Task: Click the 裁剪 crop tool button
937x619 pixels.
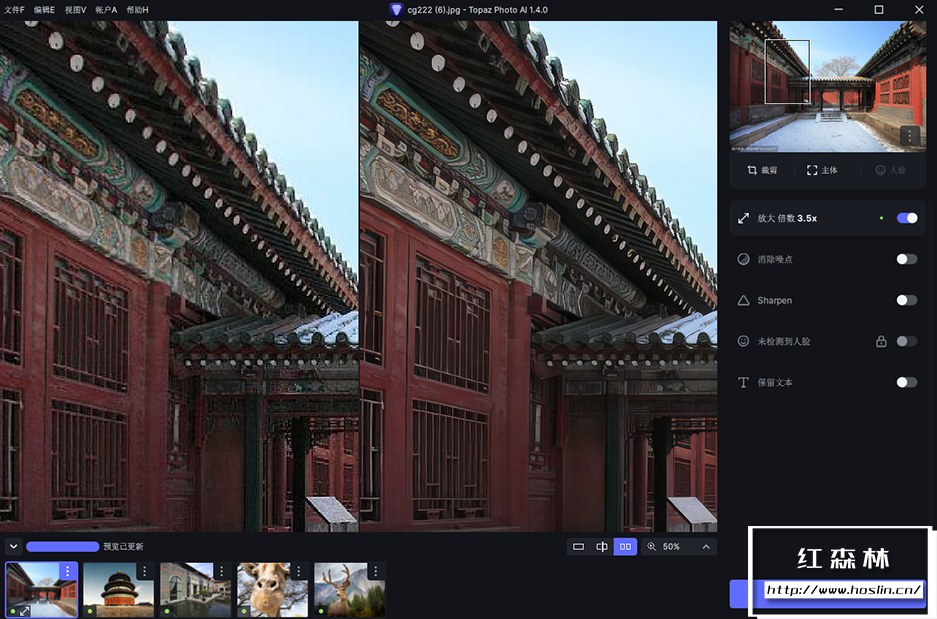Action: [x=762, y=170]
